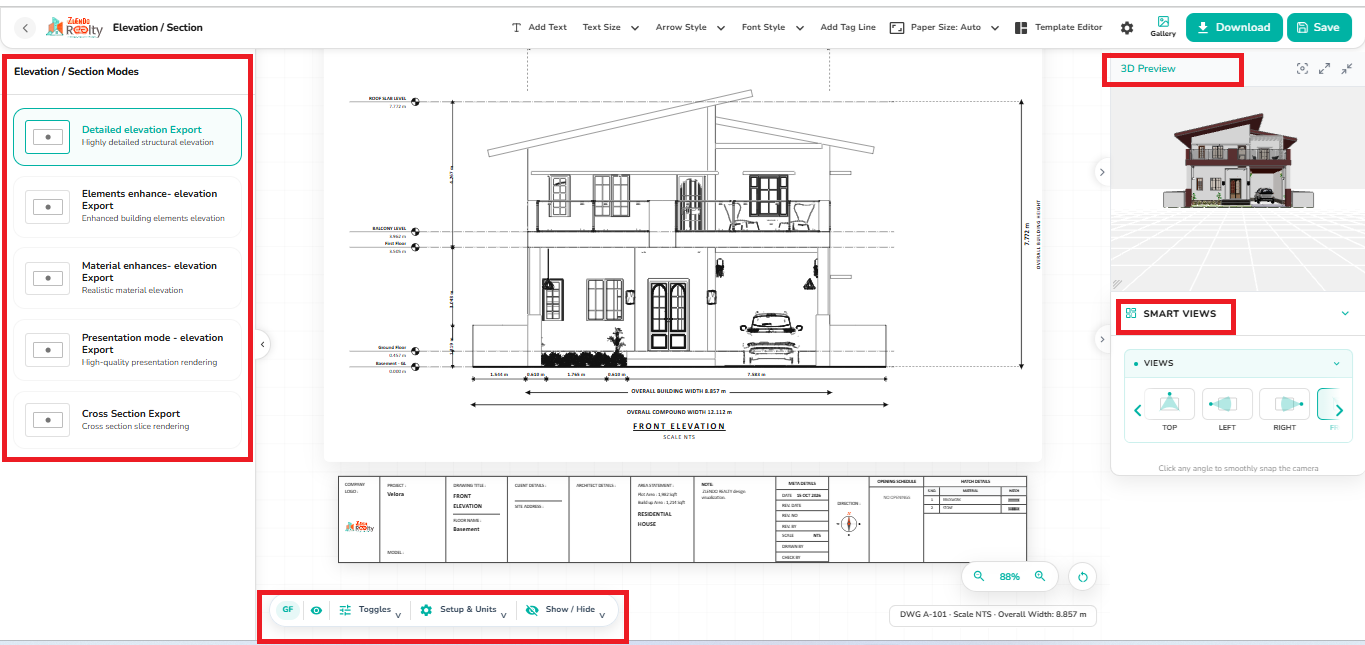Zoom in the drawing canvas
Viewport: 1365px width, 645px height.
[x=1040, y=576]
